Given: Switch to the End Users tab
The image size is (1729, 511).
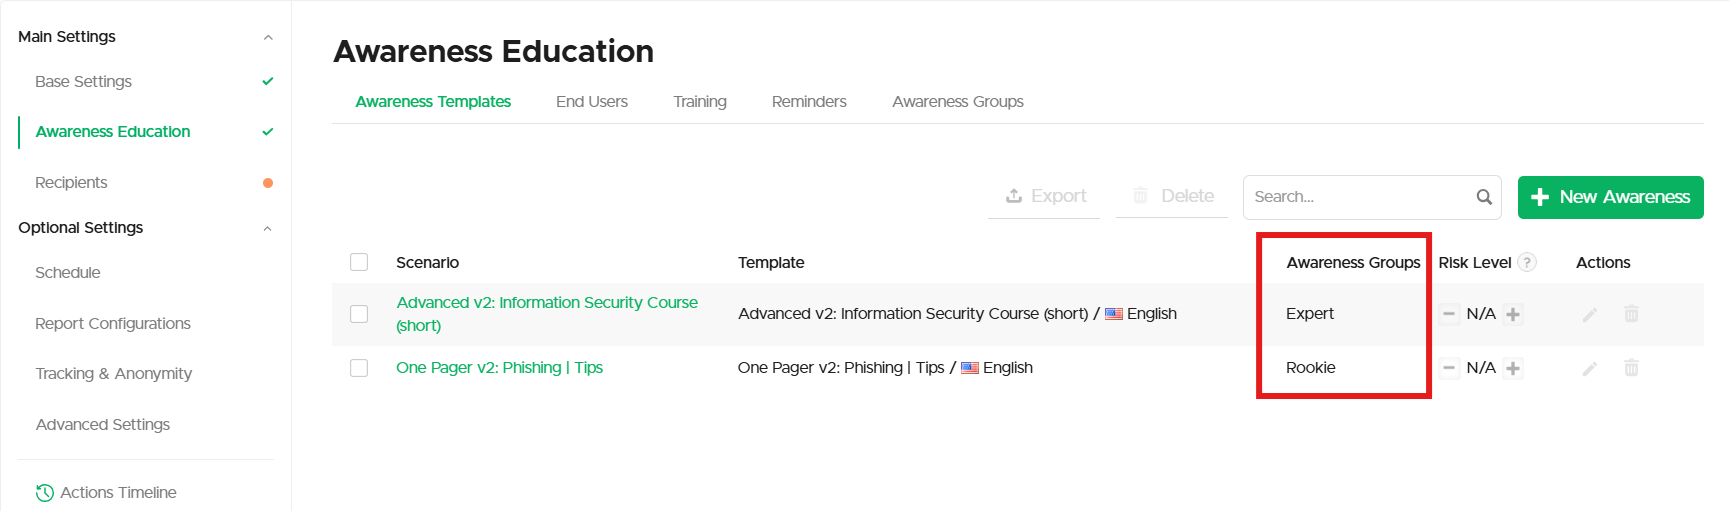Looking at the screenshot, I should click(592, 102).
